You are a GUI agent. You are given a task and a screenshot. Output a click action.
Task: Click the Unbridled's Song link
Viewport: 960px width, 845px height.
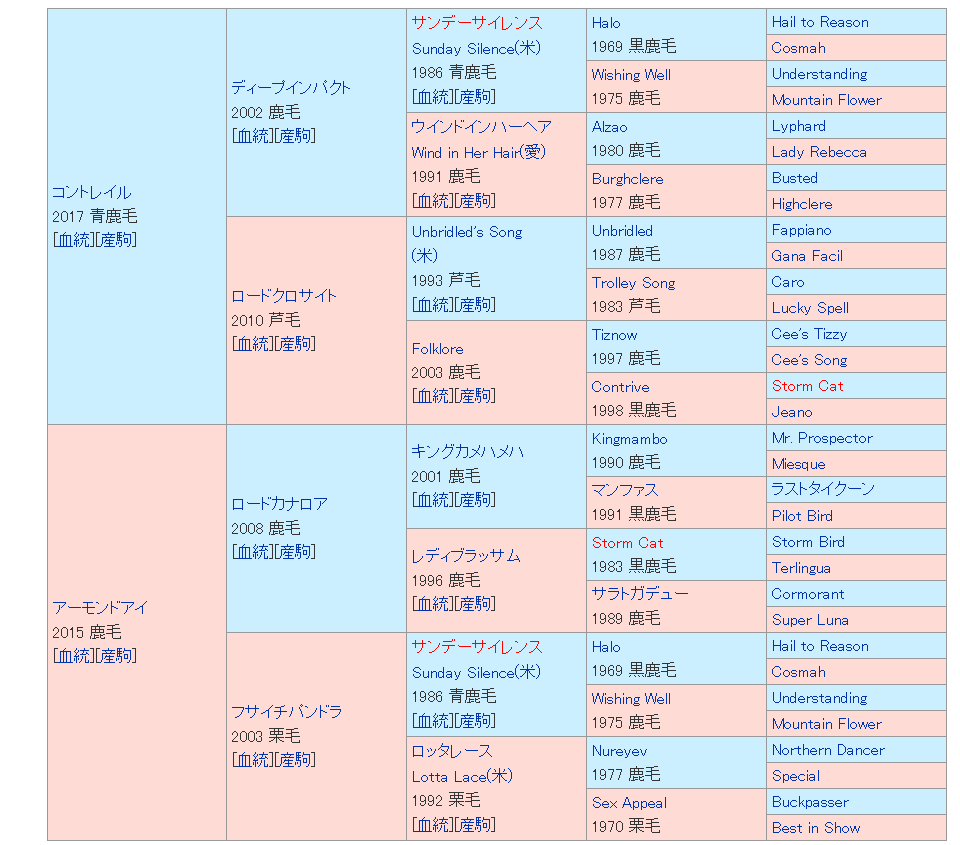[467, 232]
